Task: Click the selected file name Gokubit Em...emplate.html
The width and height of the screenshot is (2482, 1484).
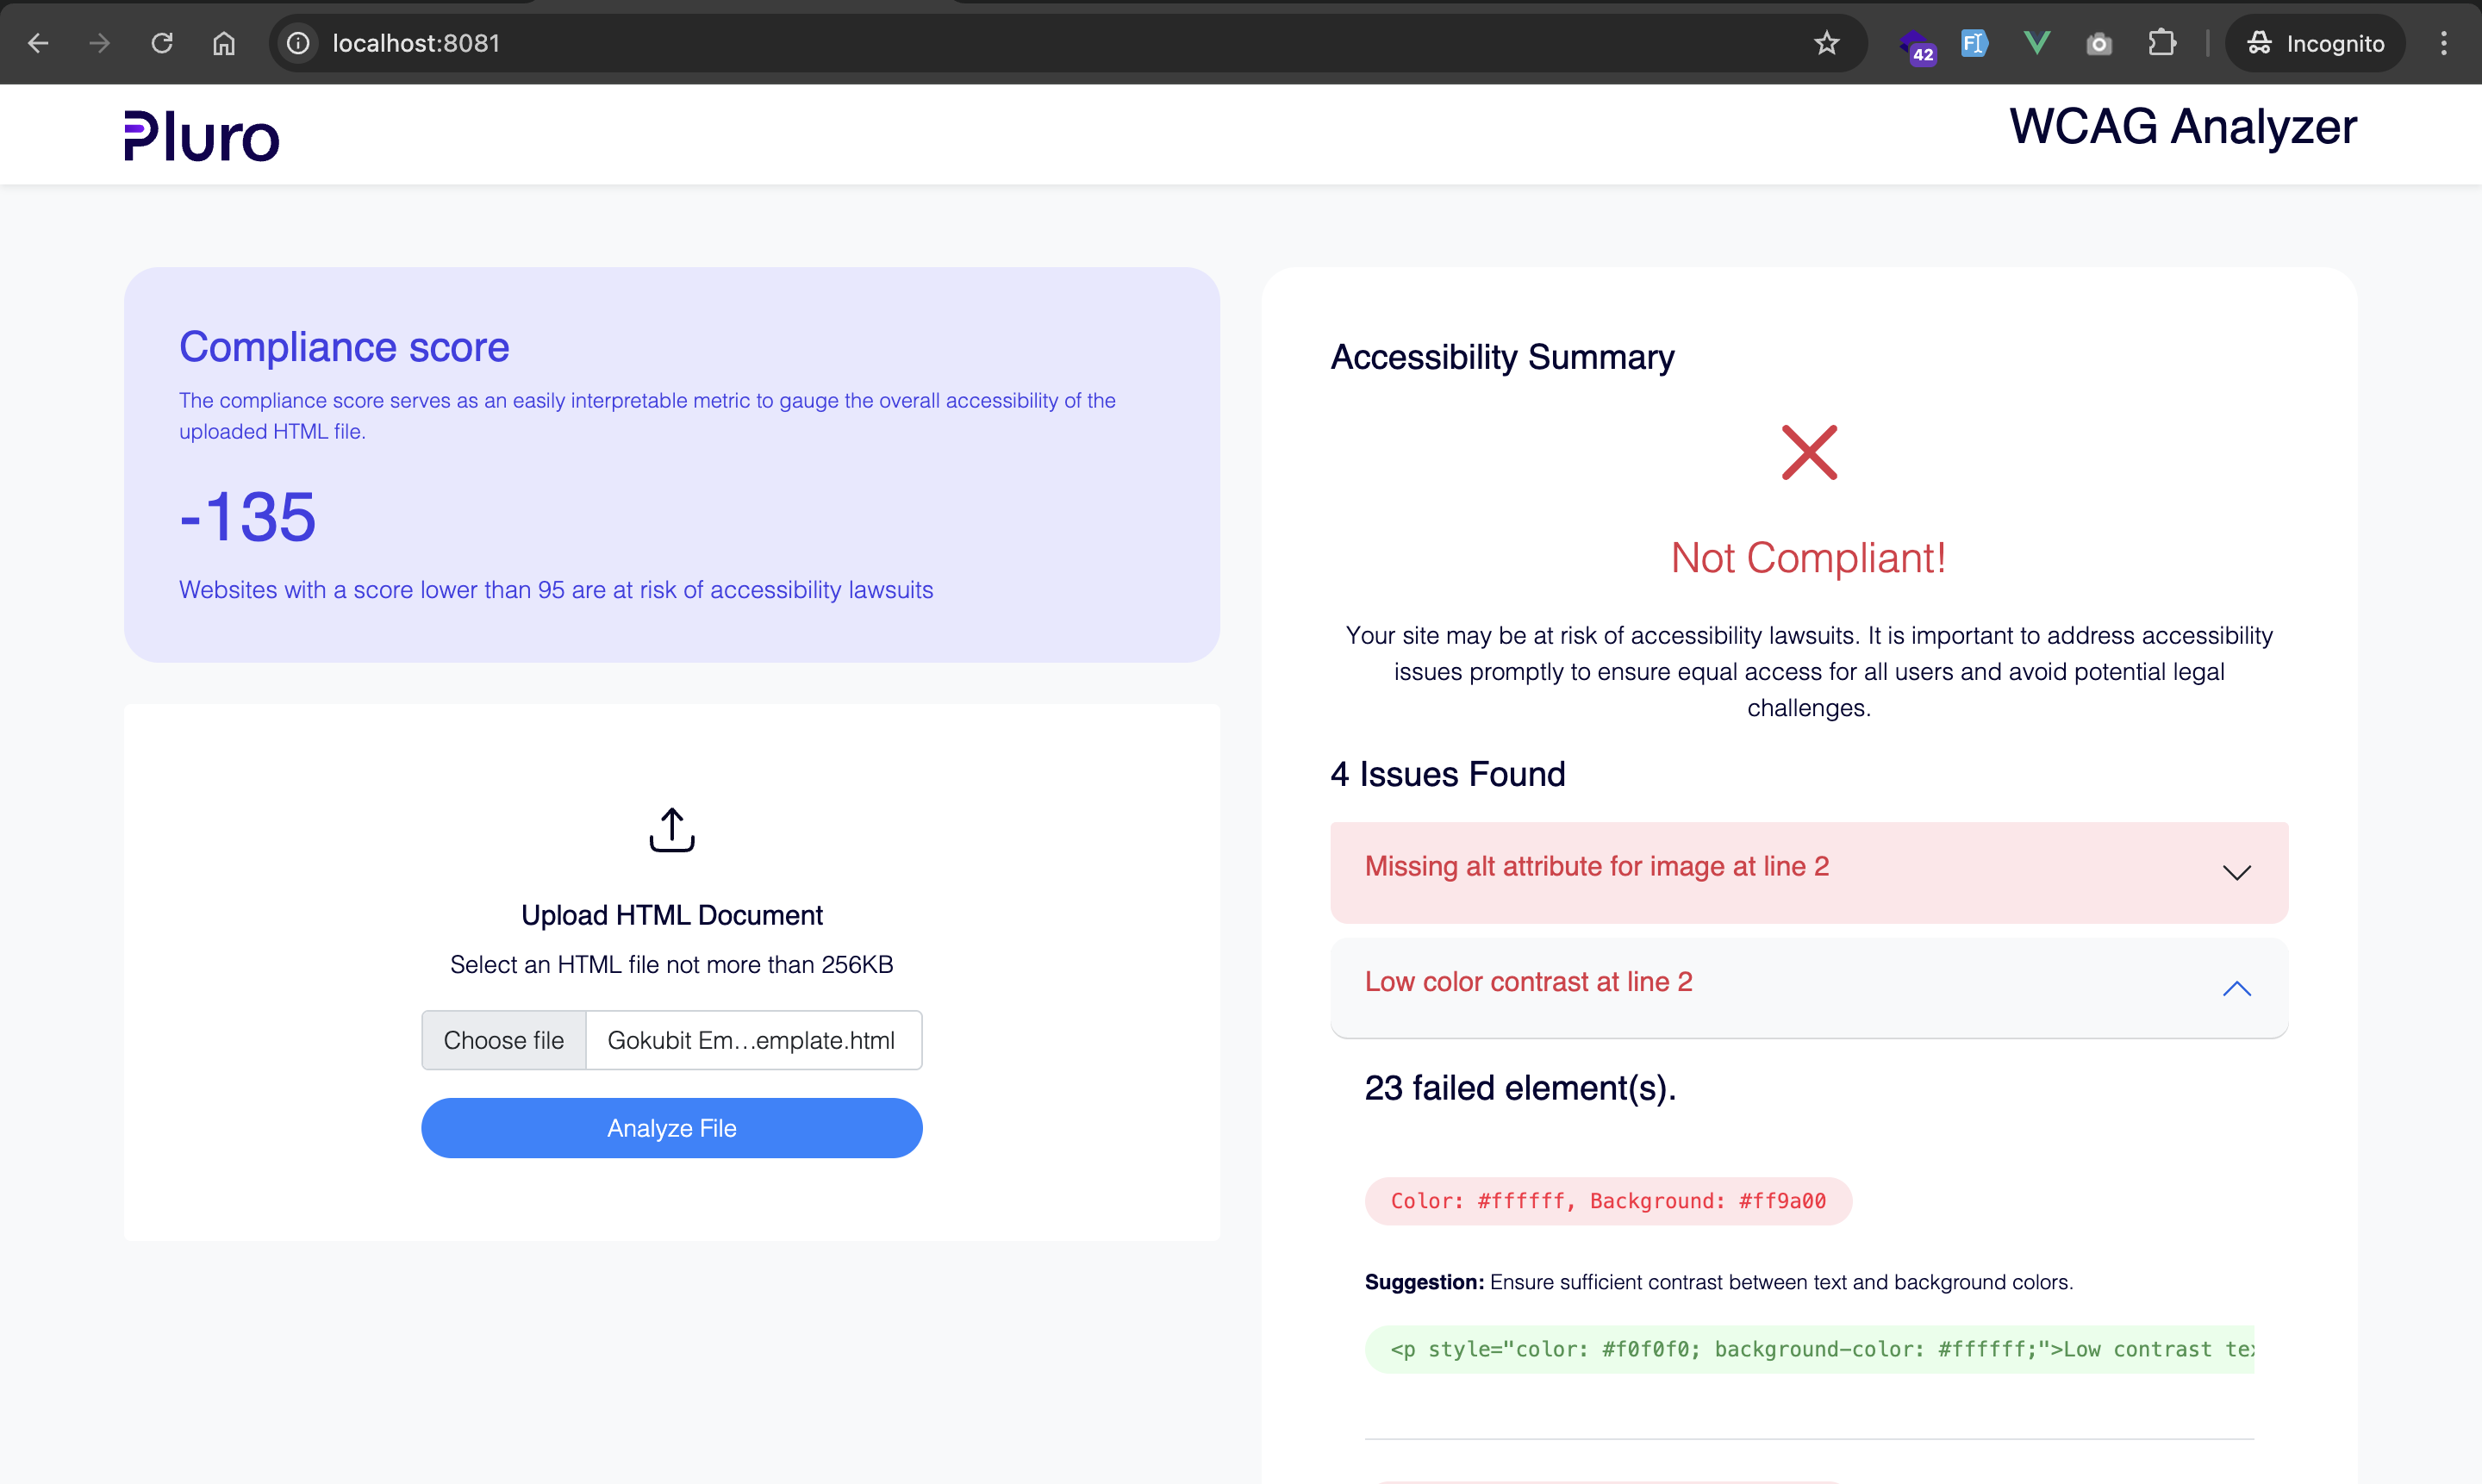Action: [x=751, y=1040]
